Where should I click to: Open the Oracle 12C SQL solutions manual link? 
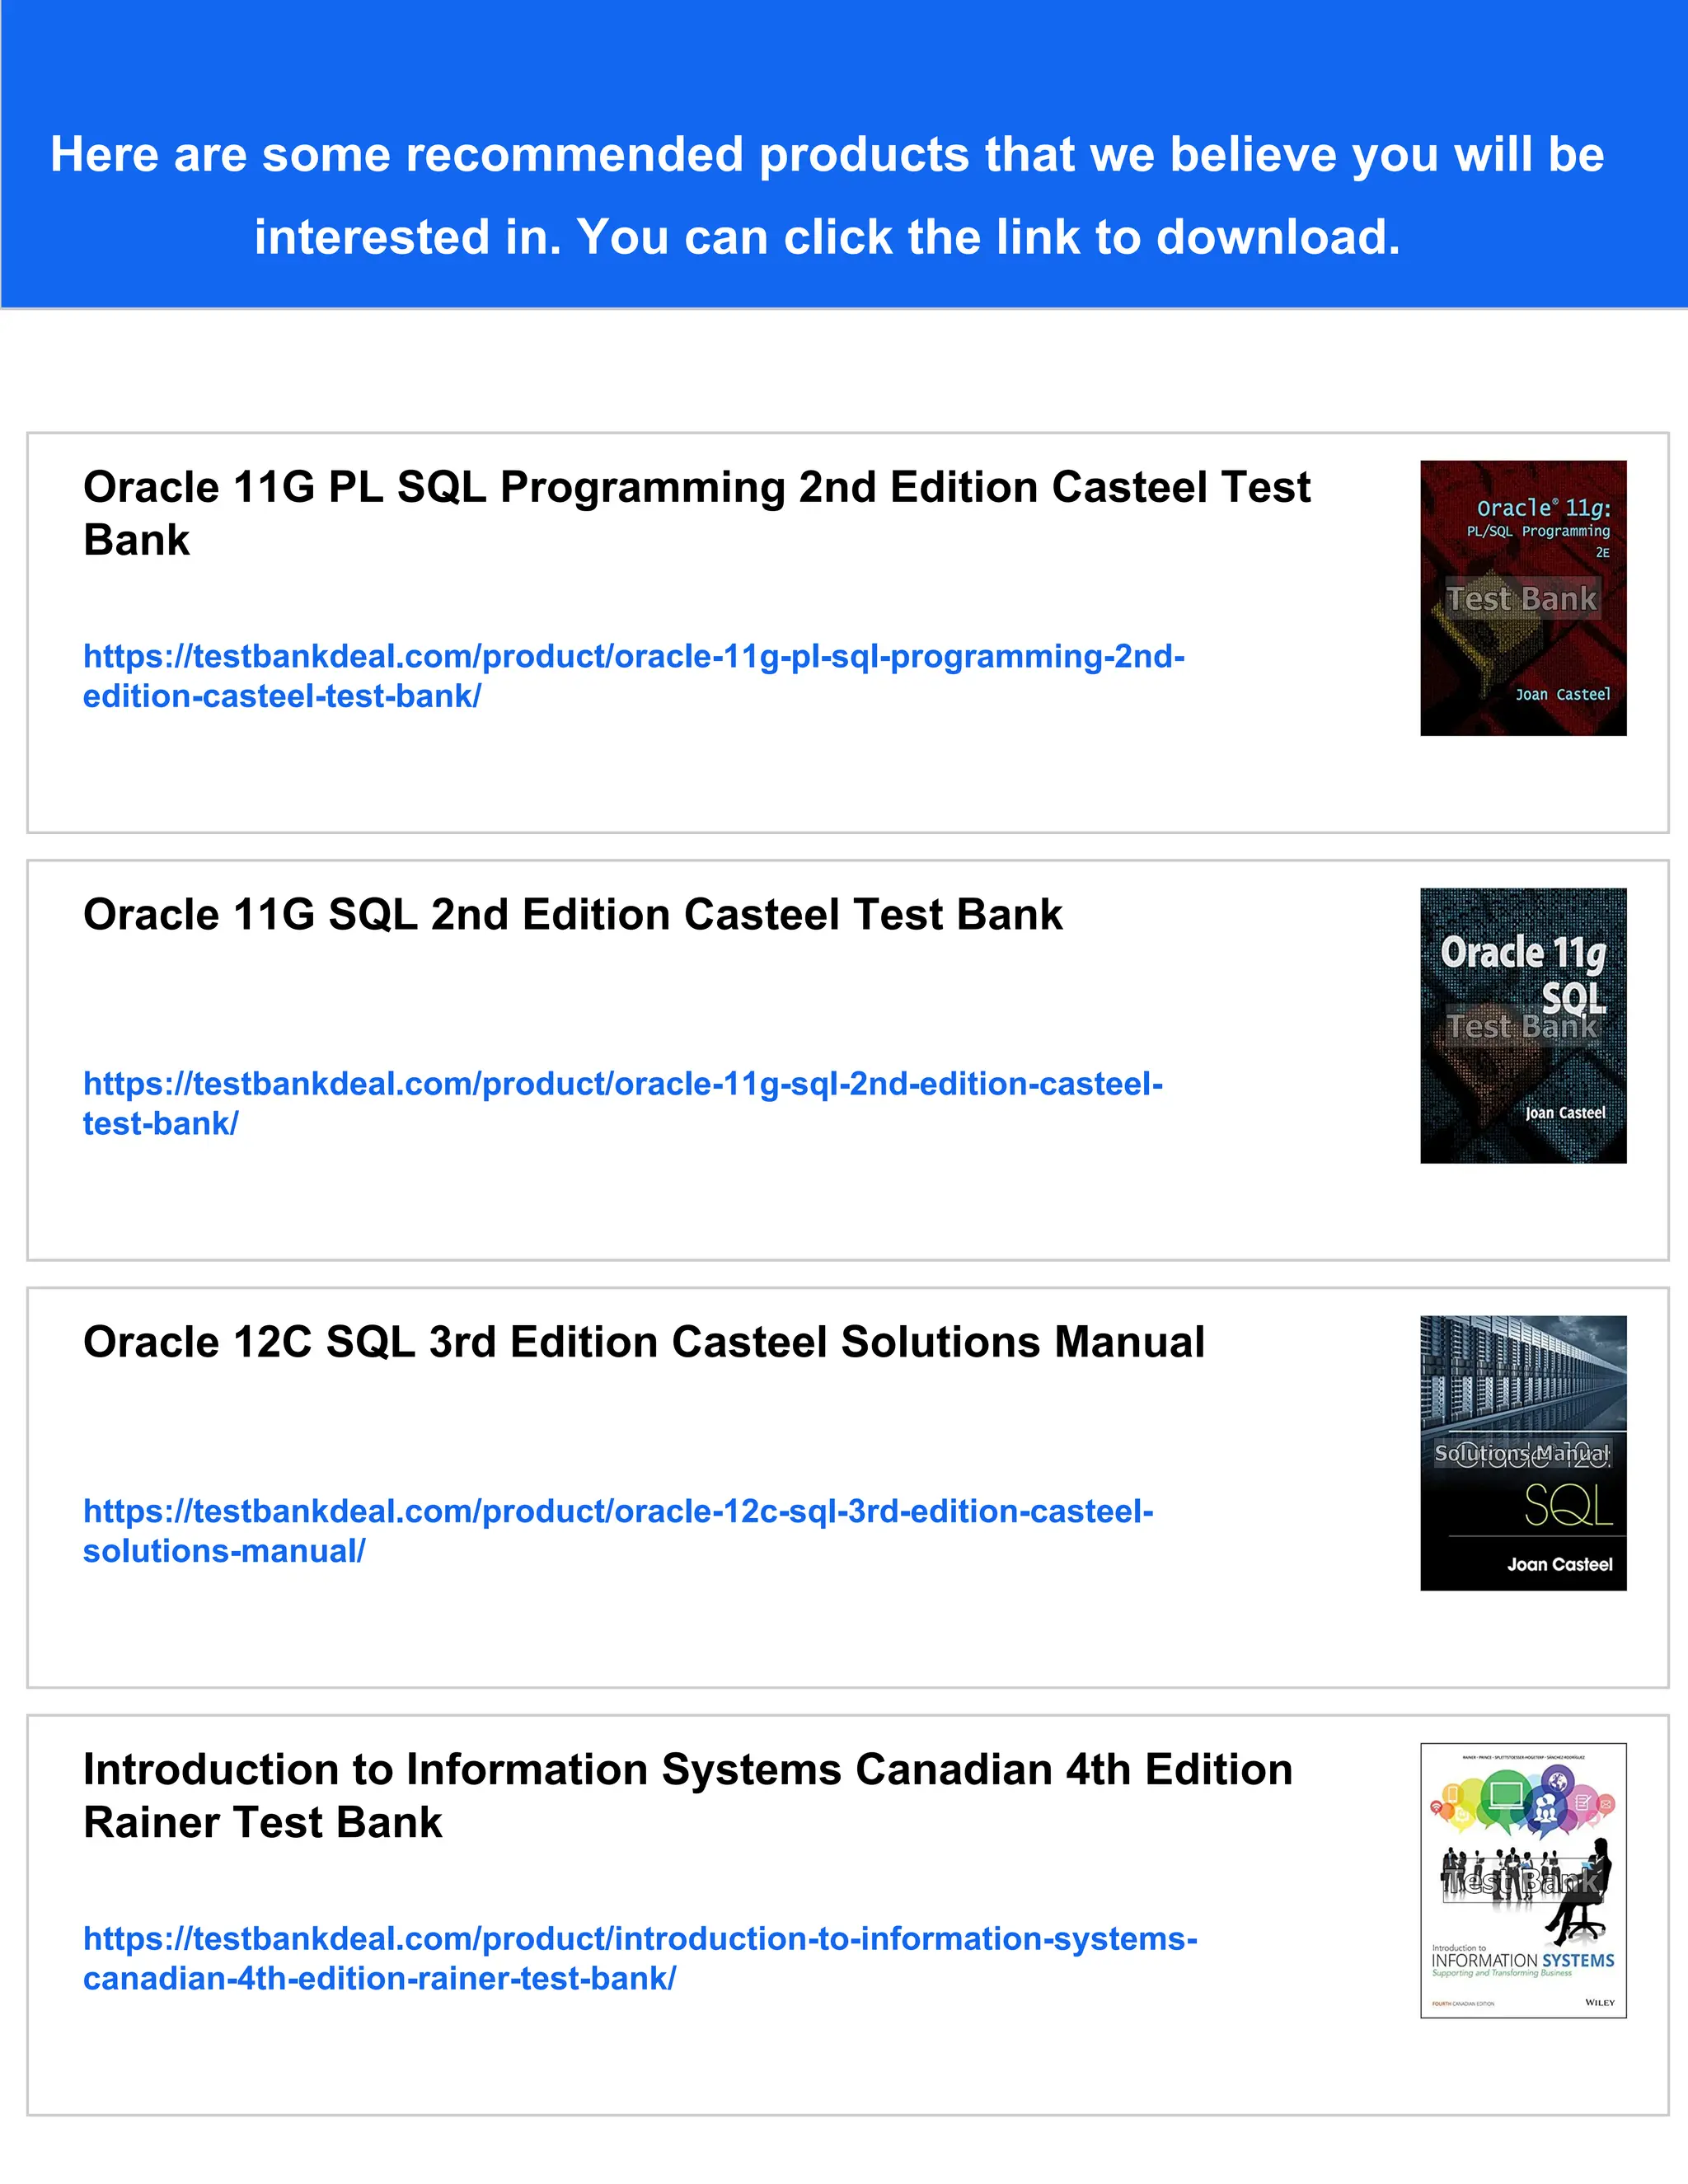(x=617, y=1511)
